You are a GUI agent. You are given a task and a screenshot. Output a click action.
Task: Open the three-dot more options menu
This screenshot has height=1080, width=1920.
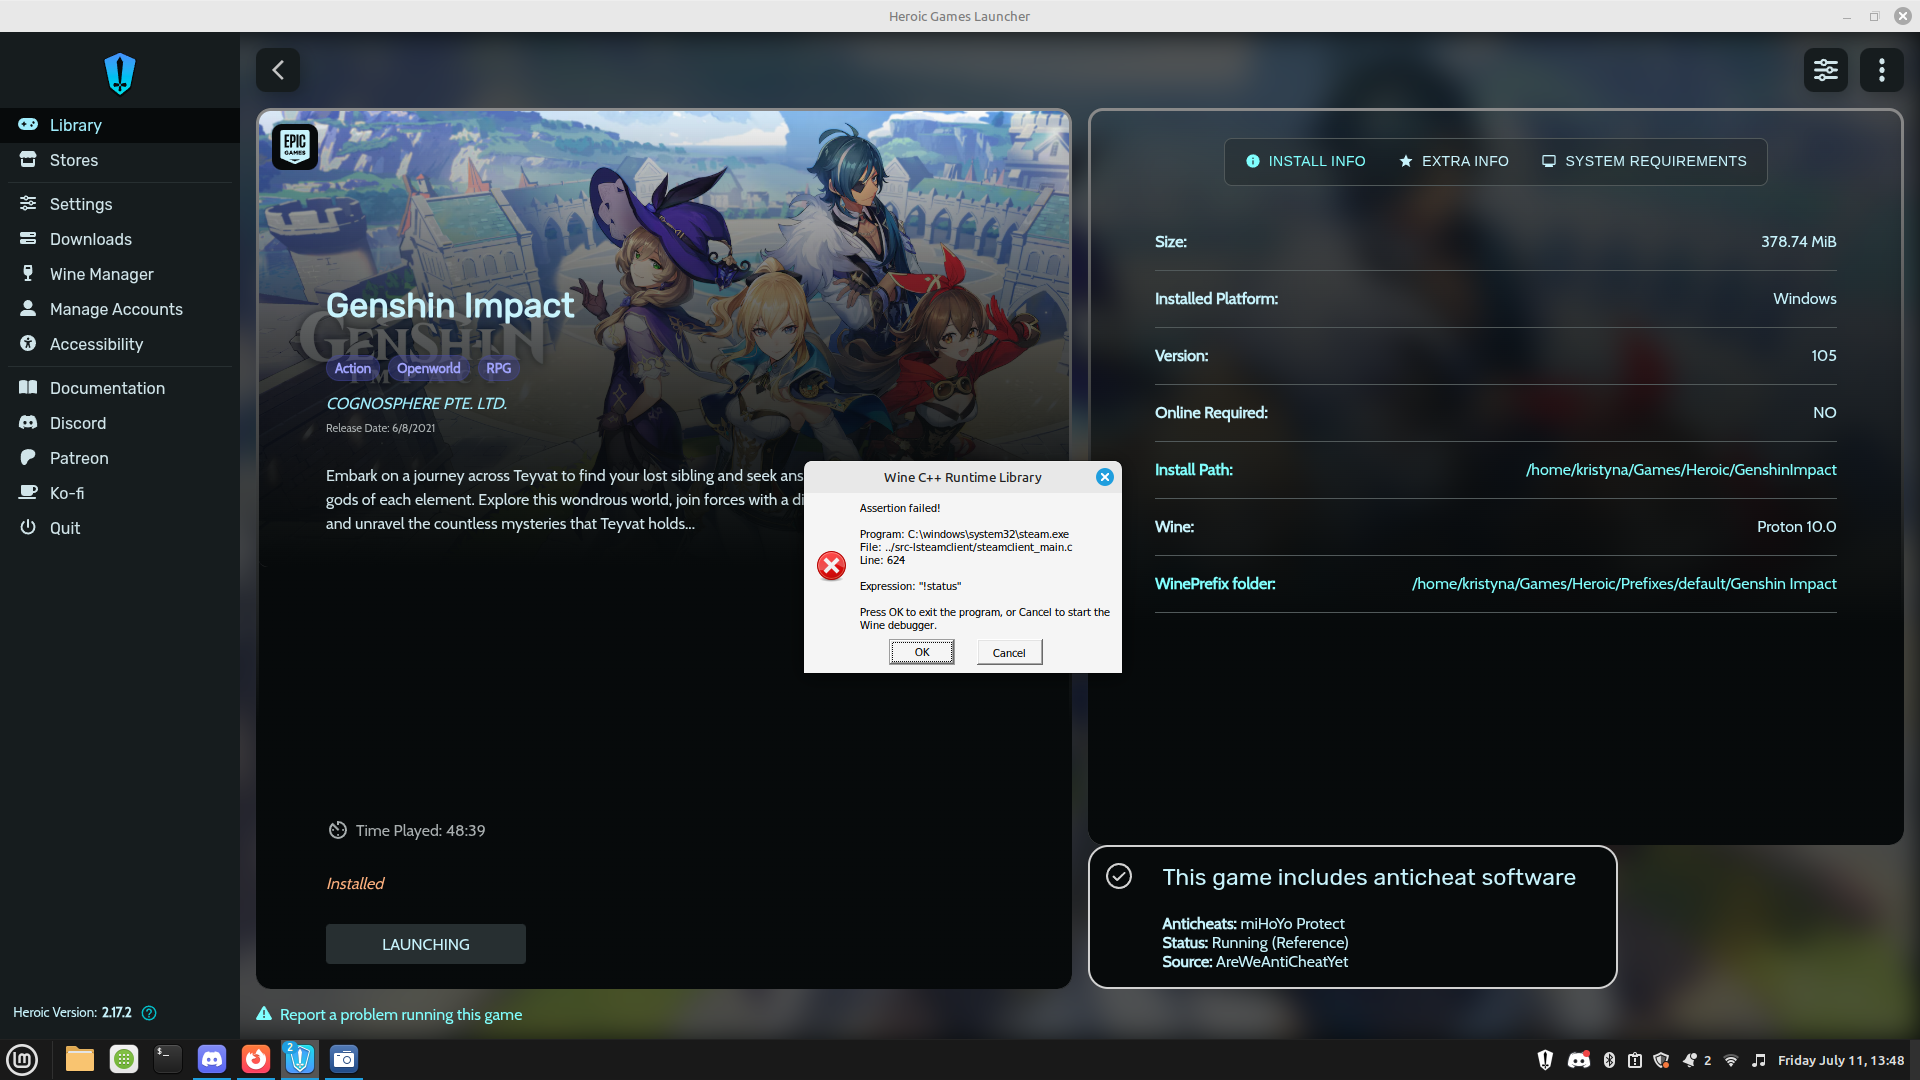click(1882, 70)
